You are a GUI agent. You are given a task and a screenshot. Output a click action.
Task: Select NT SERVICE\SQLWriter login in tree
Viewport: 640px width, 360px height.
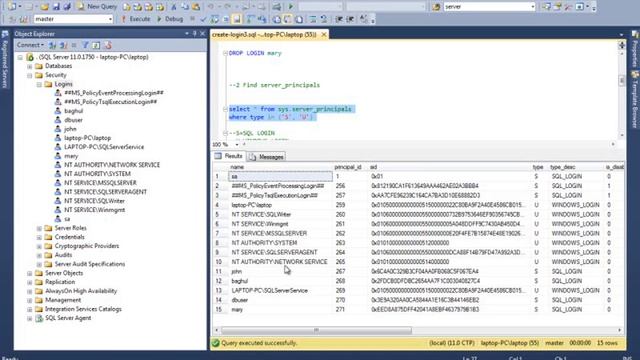[x=94, y=201]
